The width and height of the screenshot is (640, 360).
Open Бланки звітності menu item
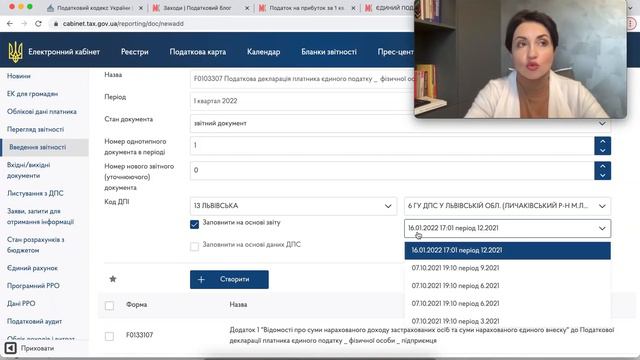pos(329,52)
